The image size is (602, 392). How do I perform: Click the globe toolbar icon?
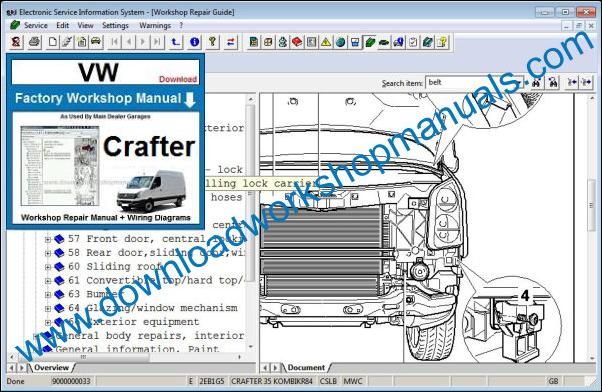point(341,42)
